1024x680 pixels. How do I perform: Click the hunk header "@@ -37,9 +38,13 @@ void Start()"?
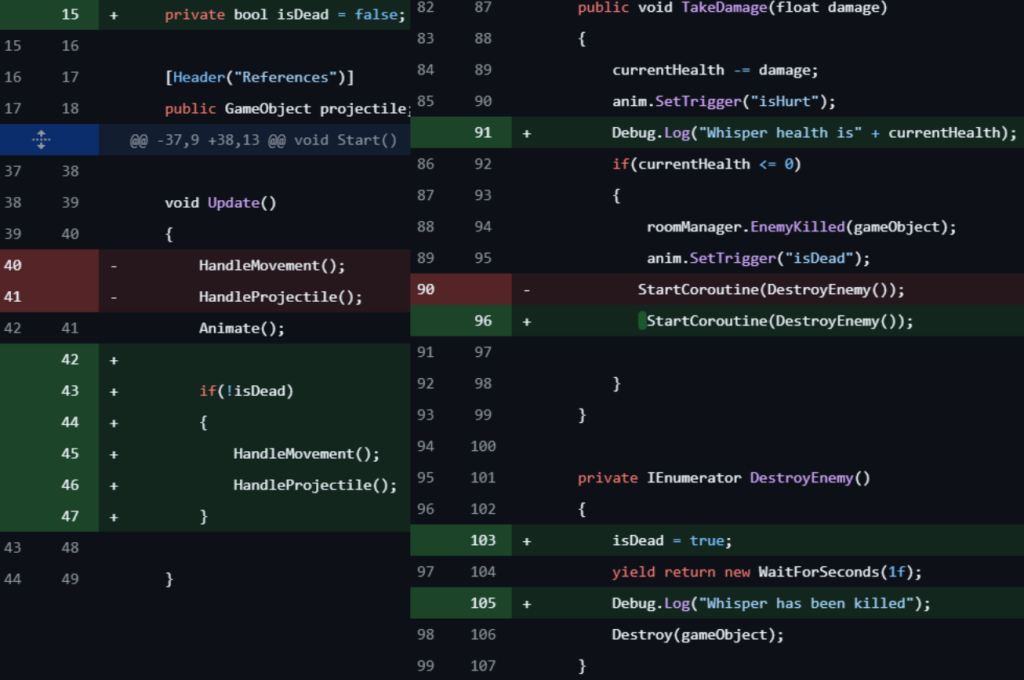[263, 140]
